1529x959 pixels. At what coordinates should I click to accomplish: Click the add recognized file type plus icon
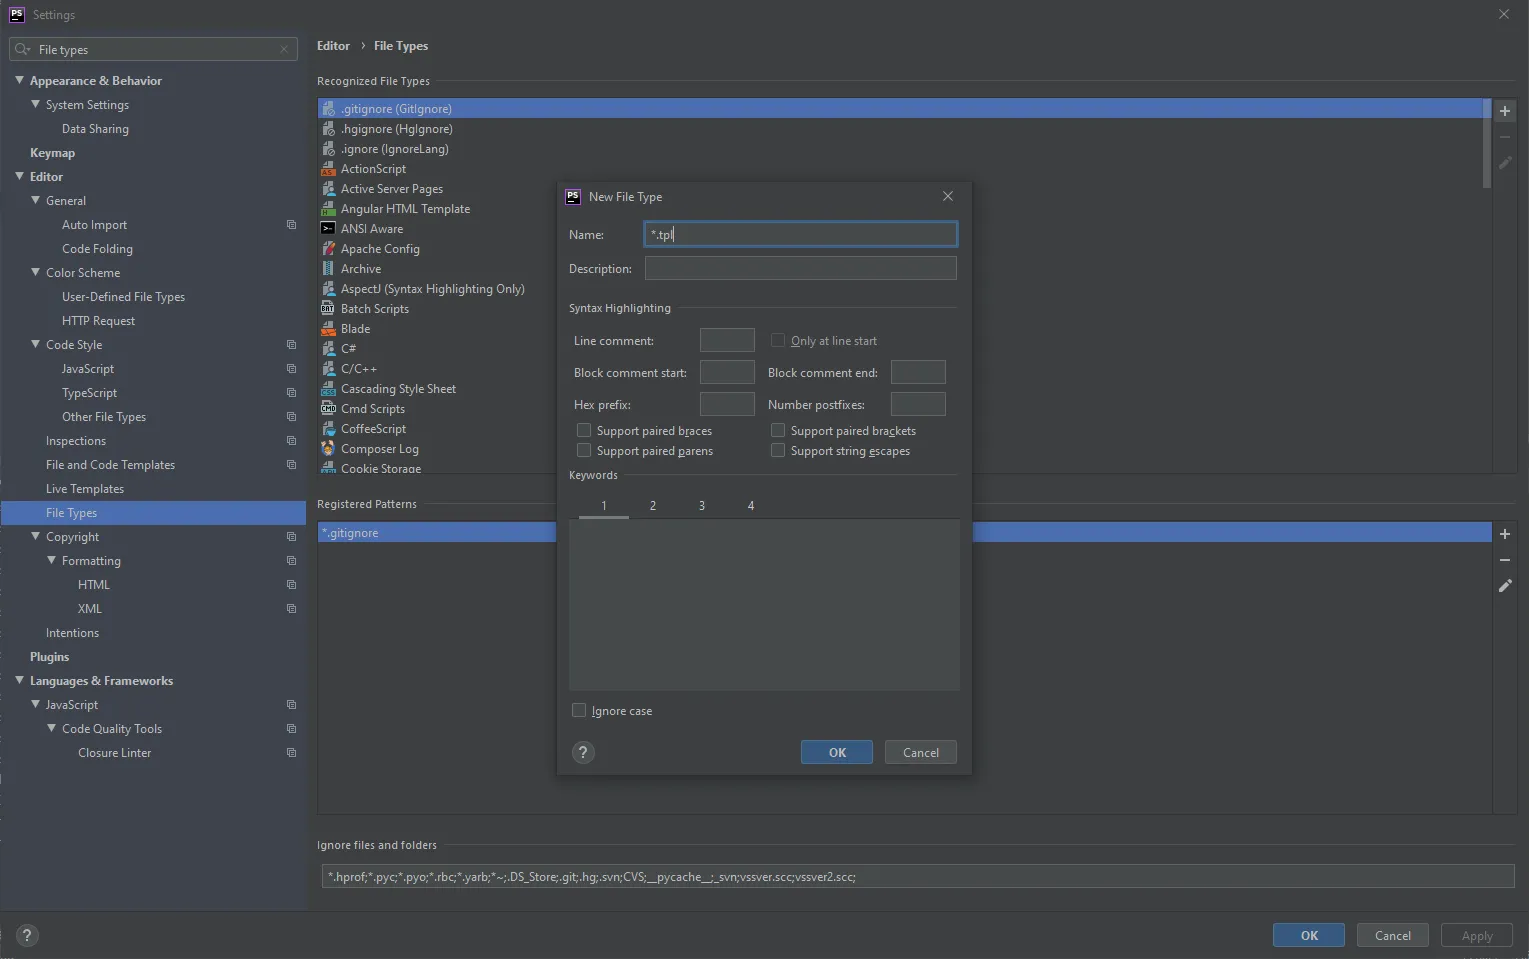1504,111
